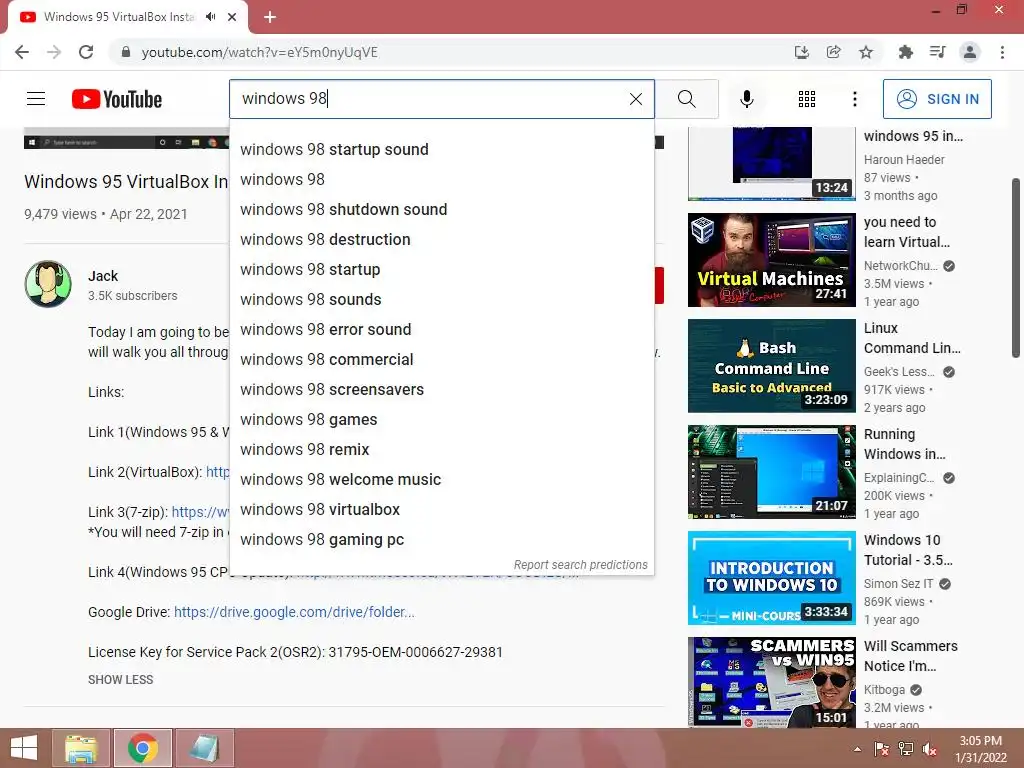Pick suggestion windows 98 remix
This screenshot has width=1024, height=768.
click(441, 450)
